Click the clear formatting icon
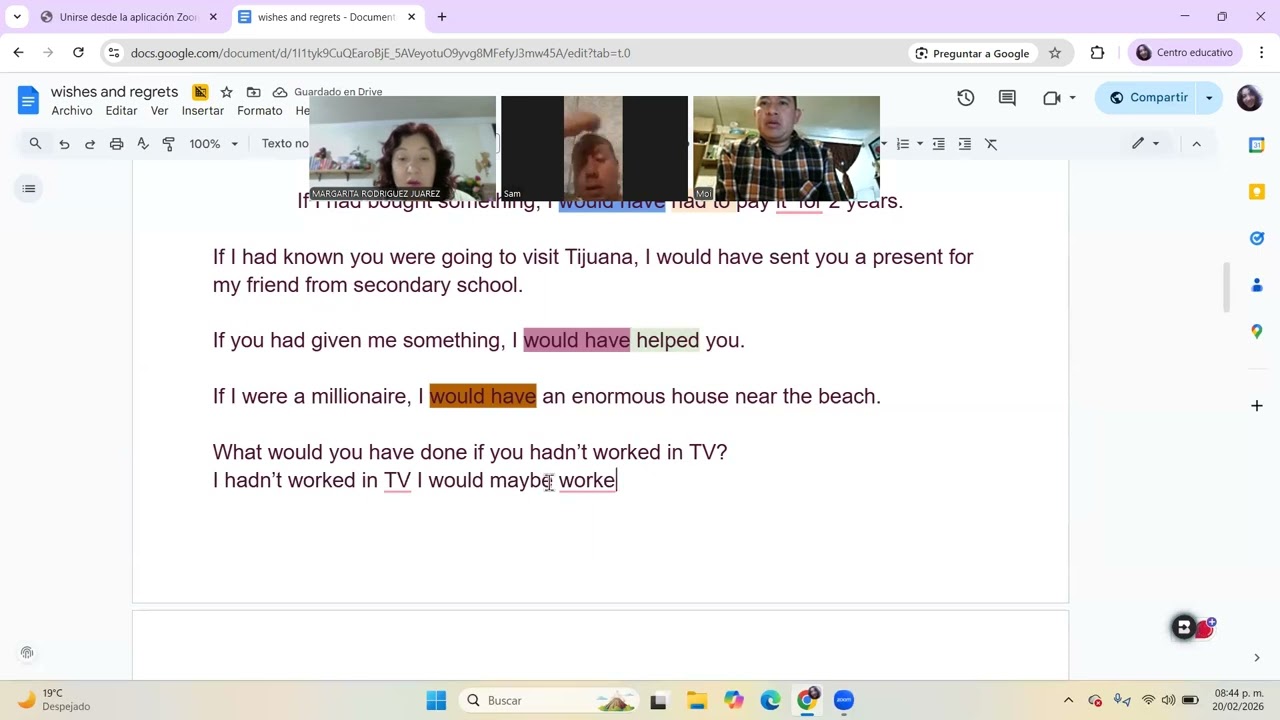1280x720 pixels. pos(991,144)
